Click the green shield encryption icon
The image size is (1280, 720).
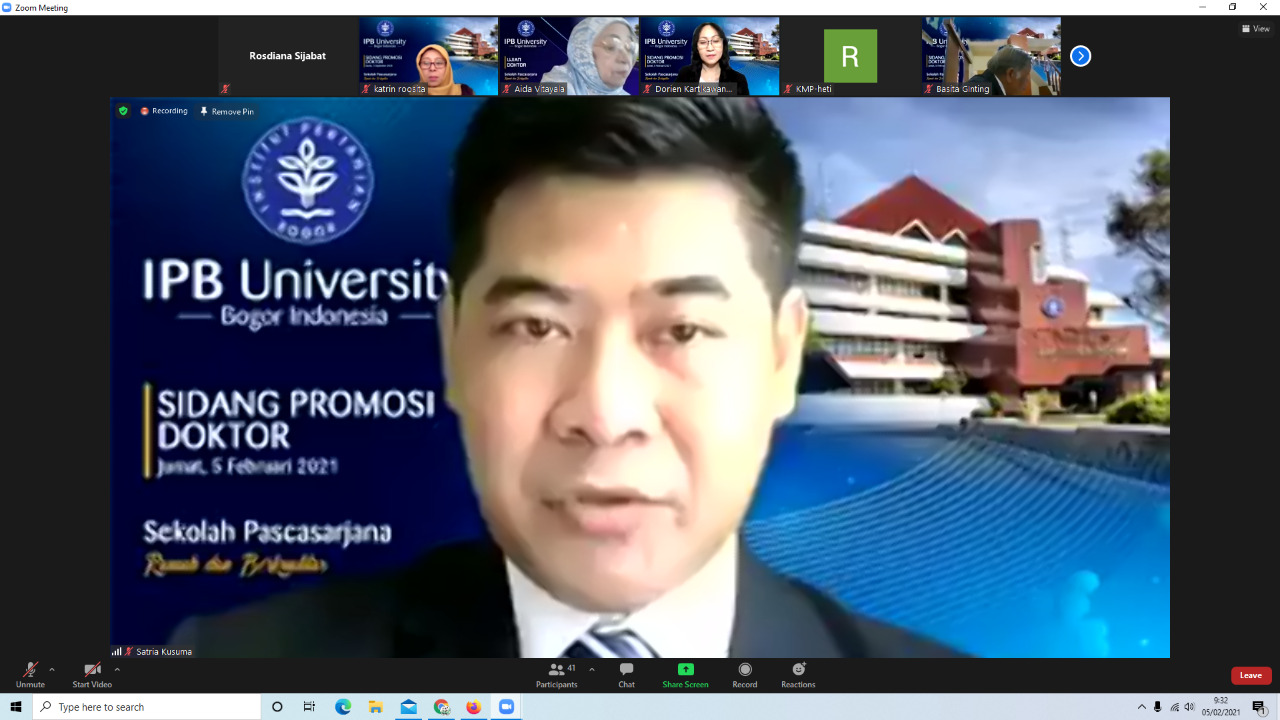pyautogui.click(x=123, y=111)
